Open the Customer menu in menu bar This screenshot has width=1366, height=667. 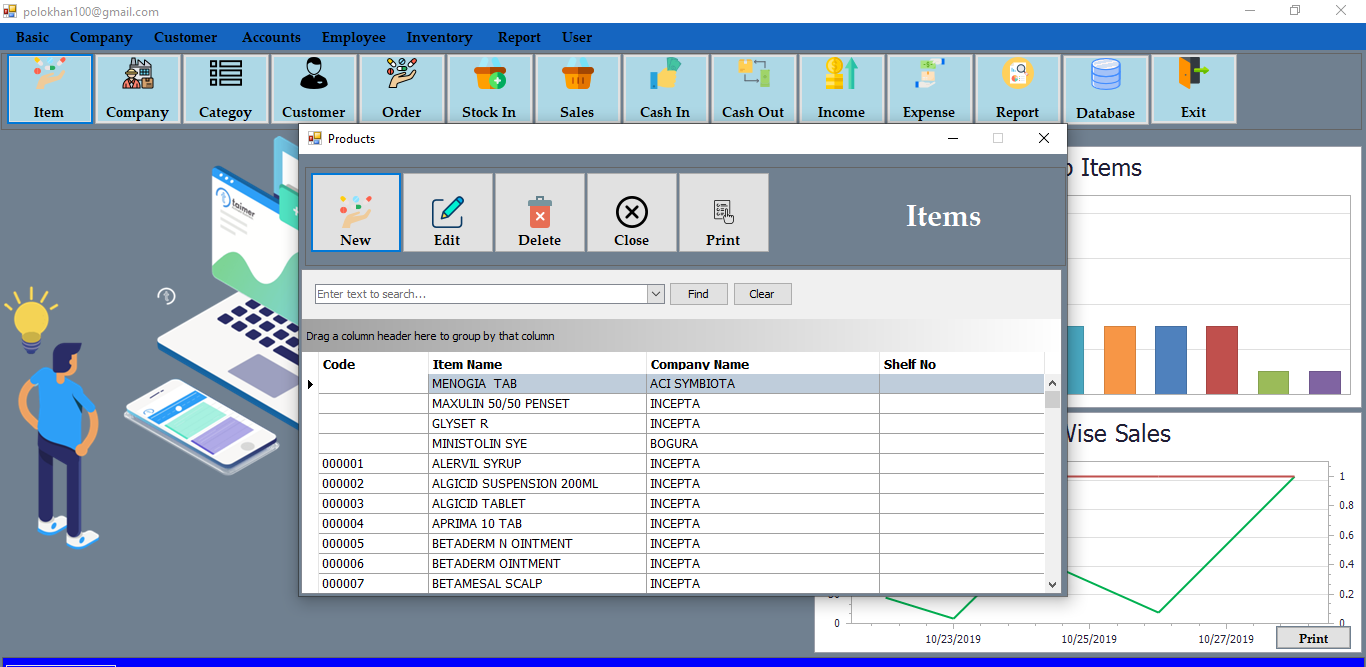185,37
